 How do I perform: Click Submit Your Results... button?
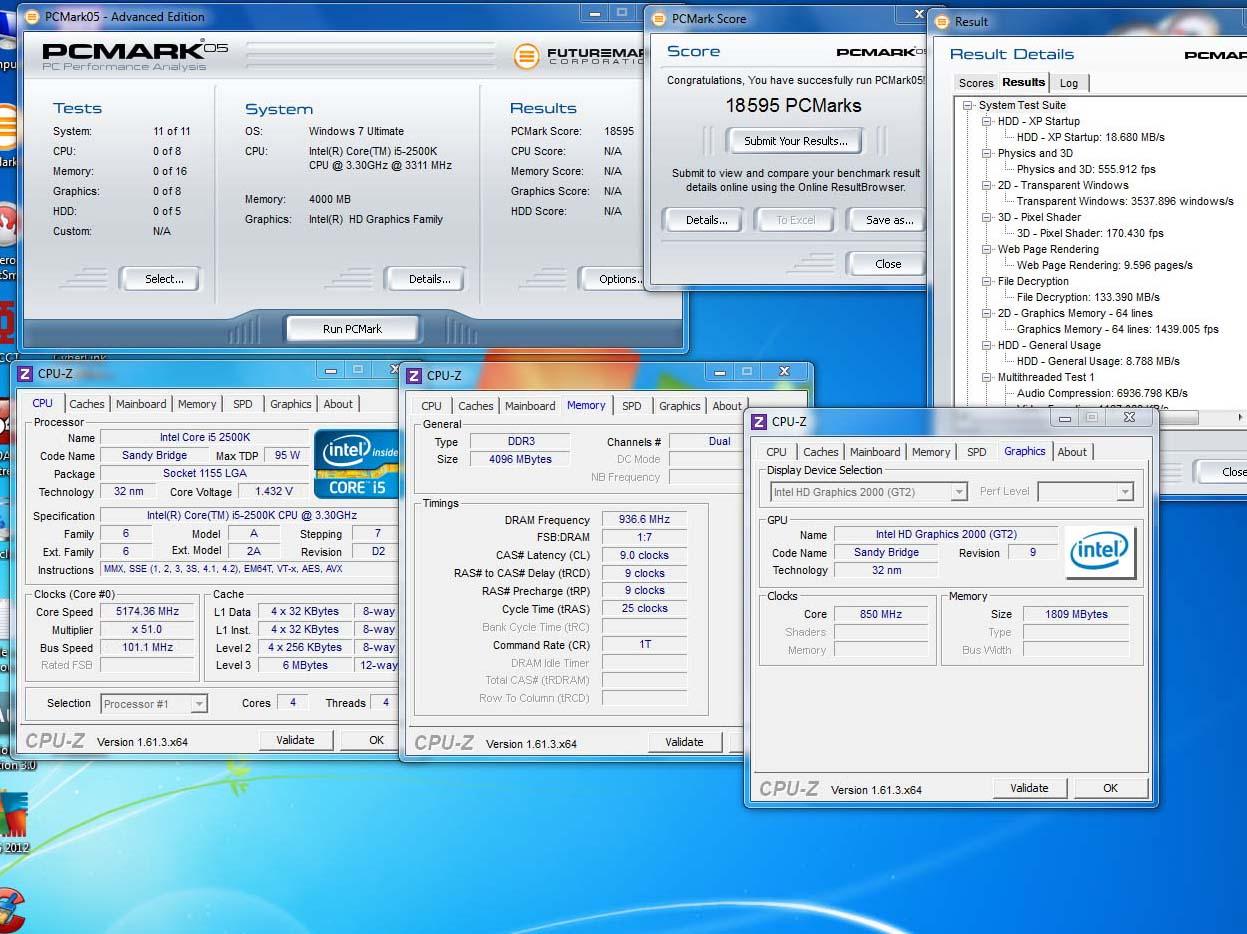795,141
